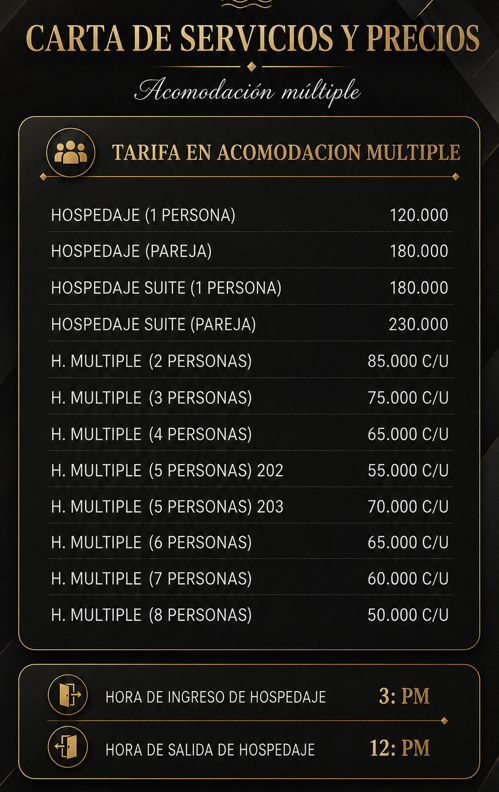Click the 70.000 C/U price for room 203

(408, 506)
